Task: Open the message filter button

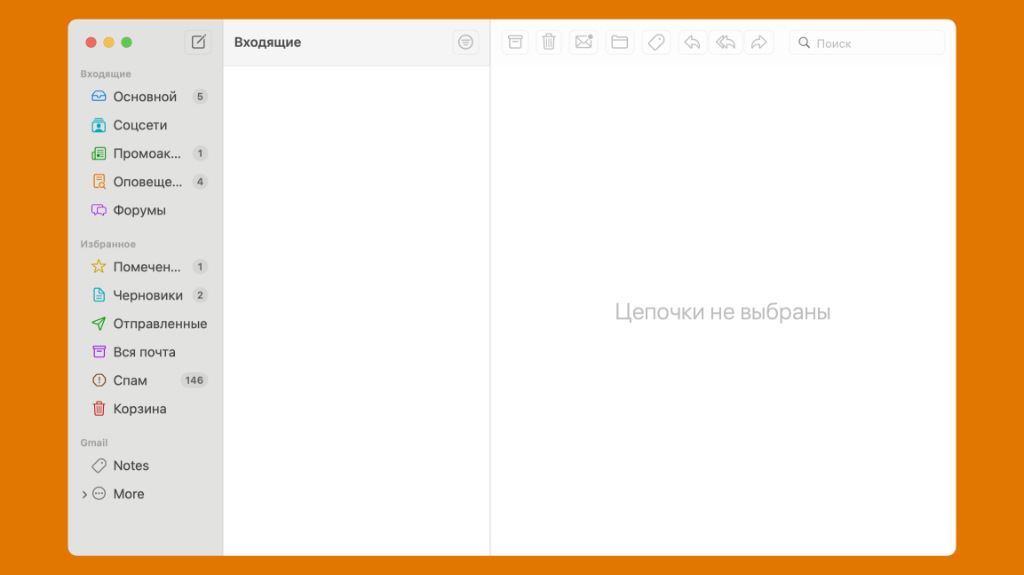Action: click(465, 42)
